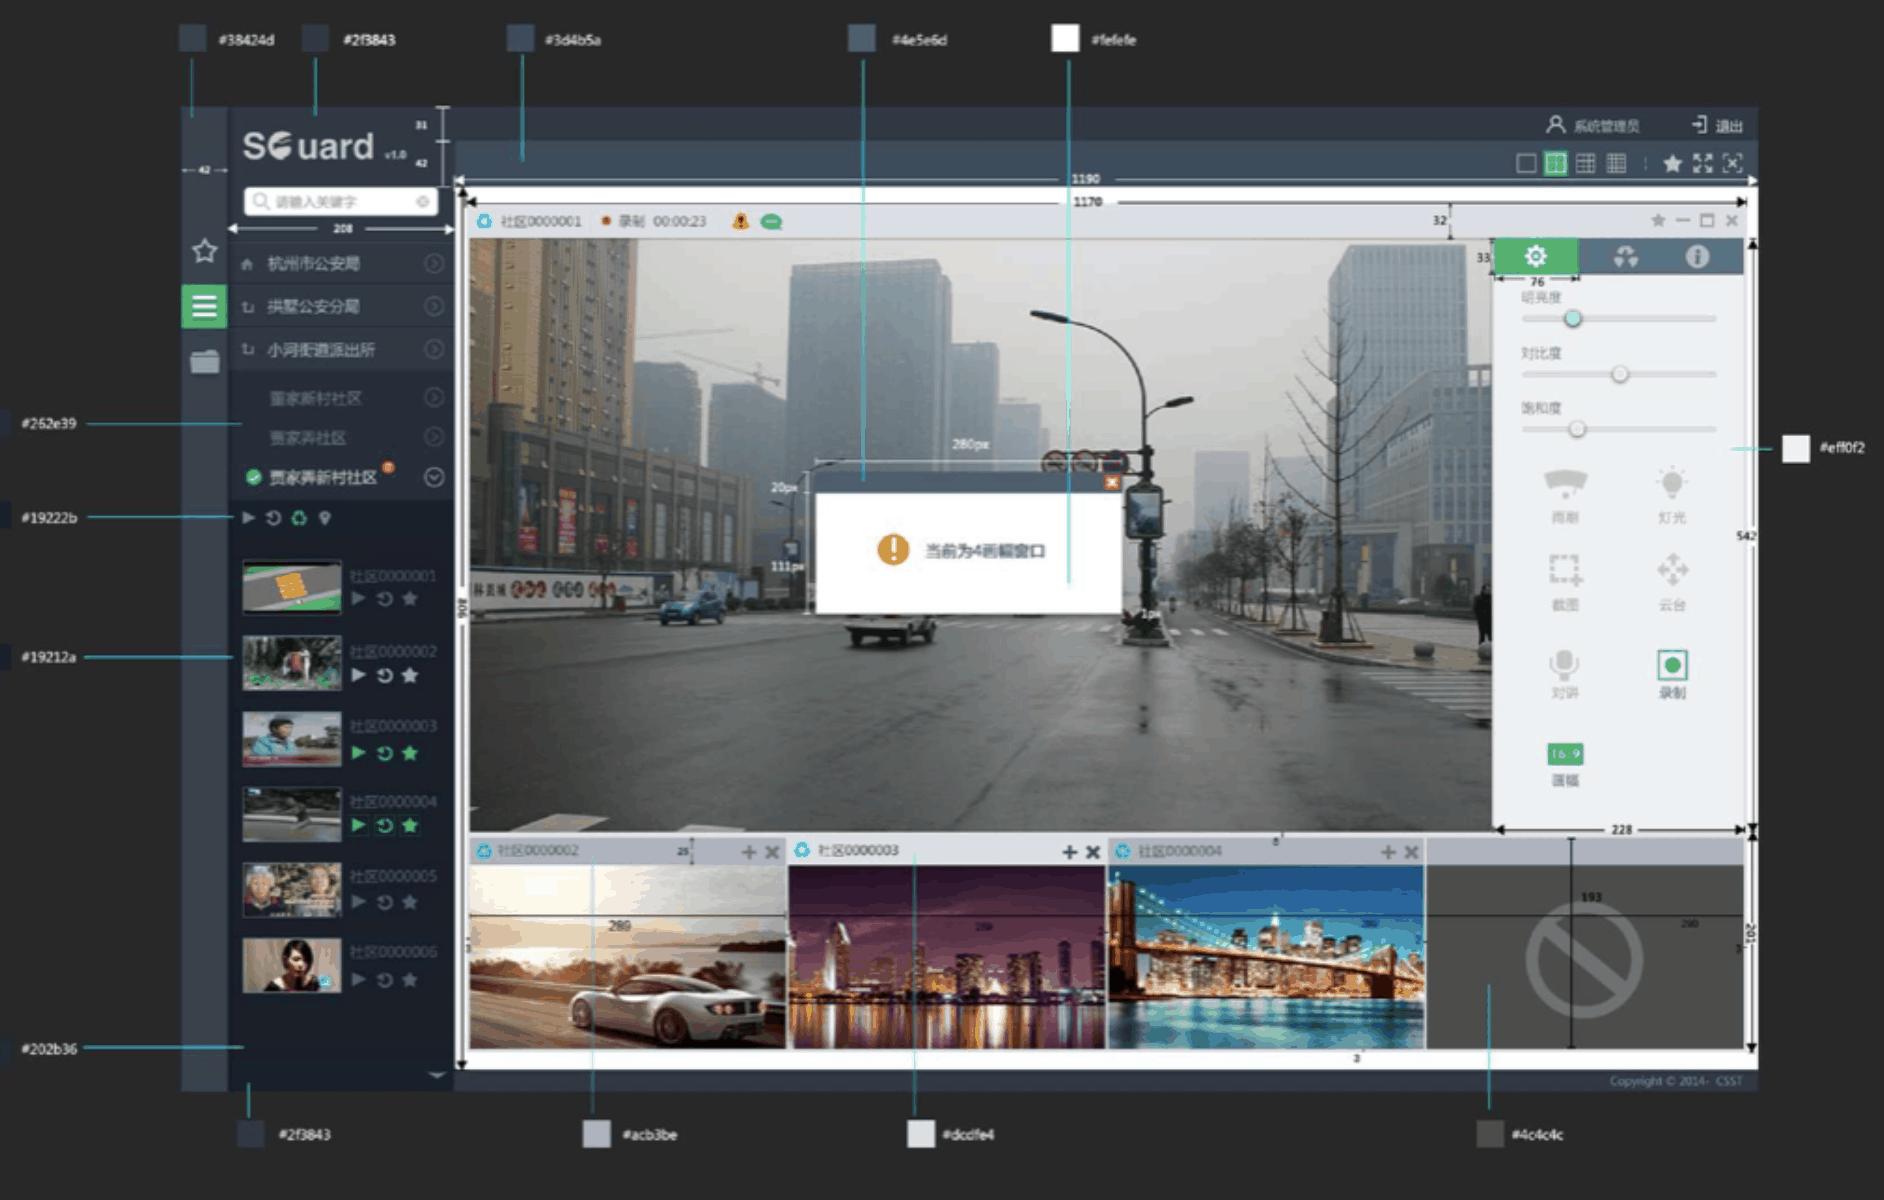The height and width of the screenshot is (1200, 1884).
Task: Expand the 拱墅公安分局 tree node
Action: tap(433, 306)
